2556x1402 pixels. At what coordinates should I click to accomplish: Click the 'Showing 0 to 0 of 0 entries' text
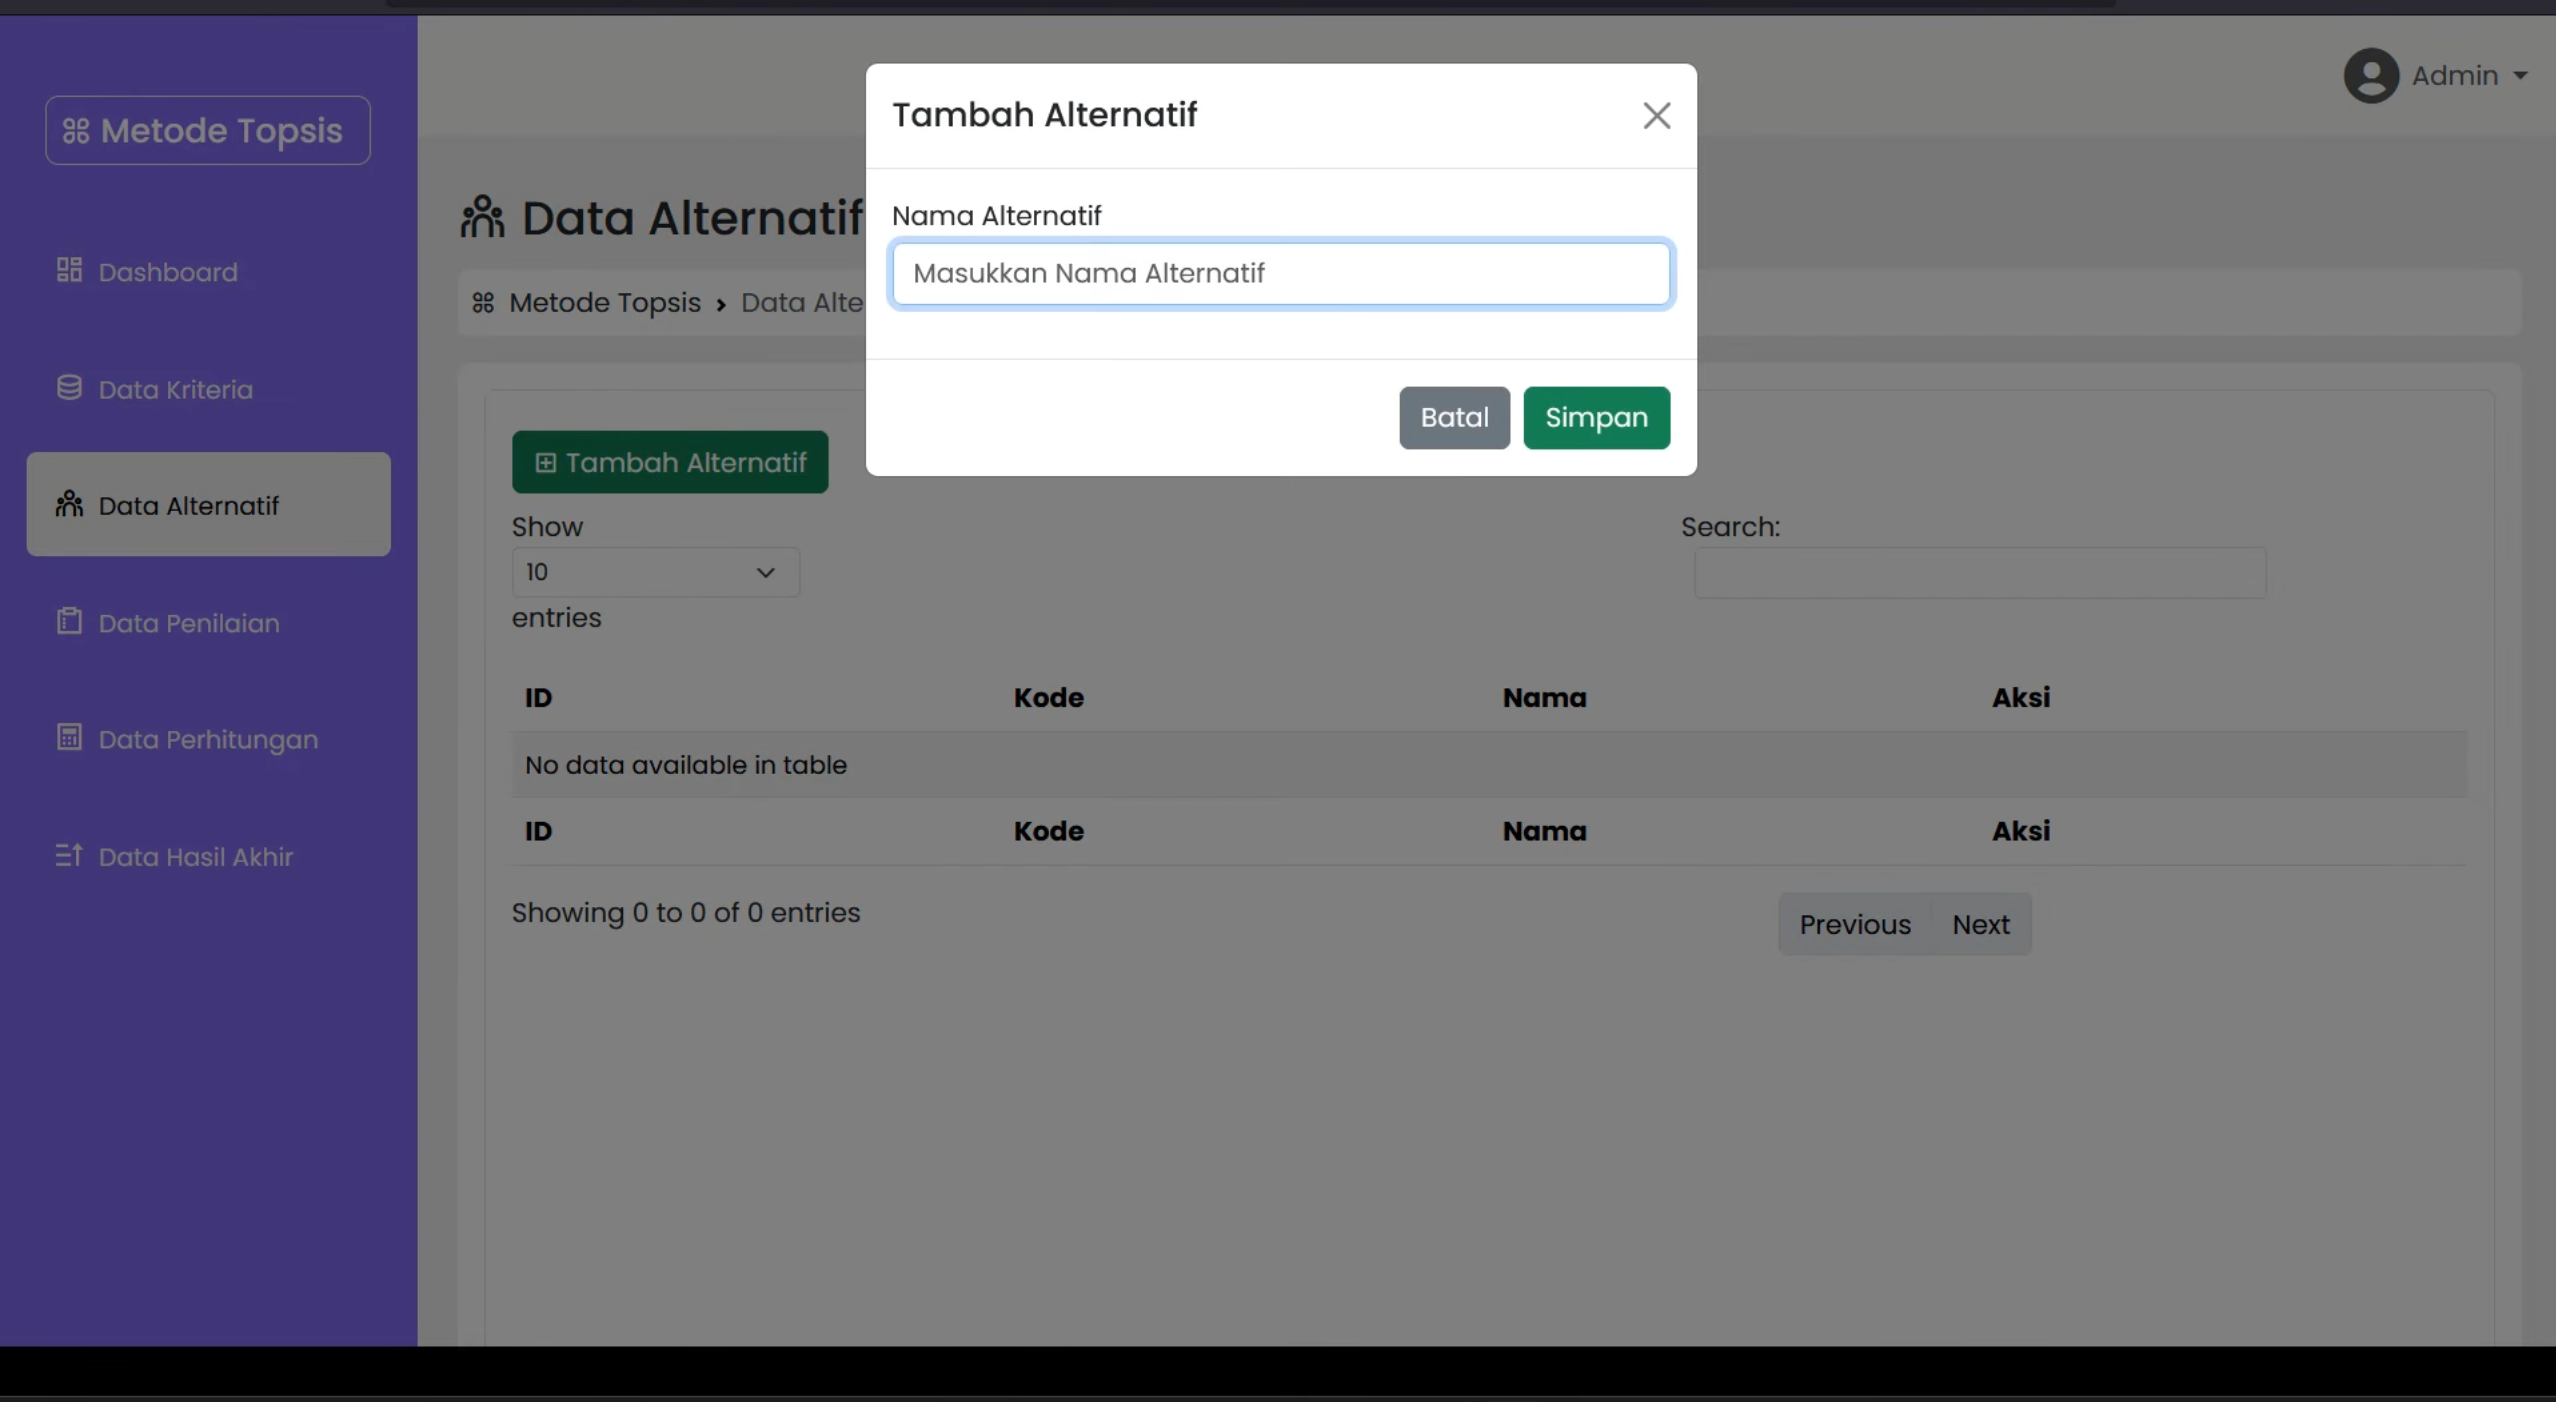[686, 912]
